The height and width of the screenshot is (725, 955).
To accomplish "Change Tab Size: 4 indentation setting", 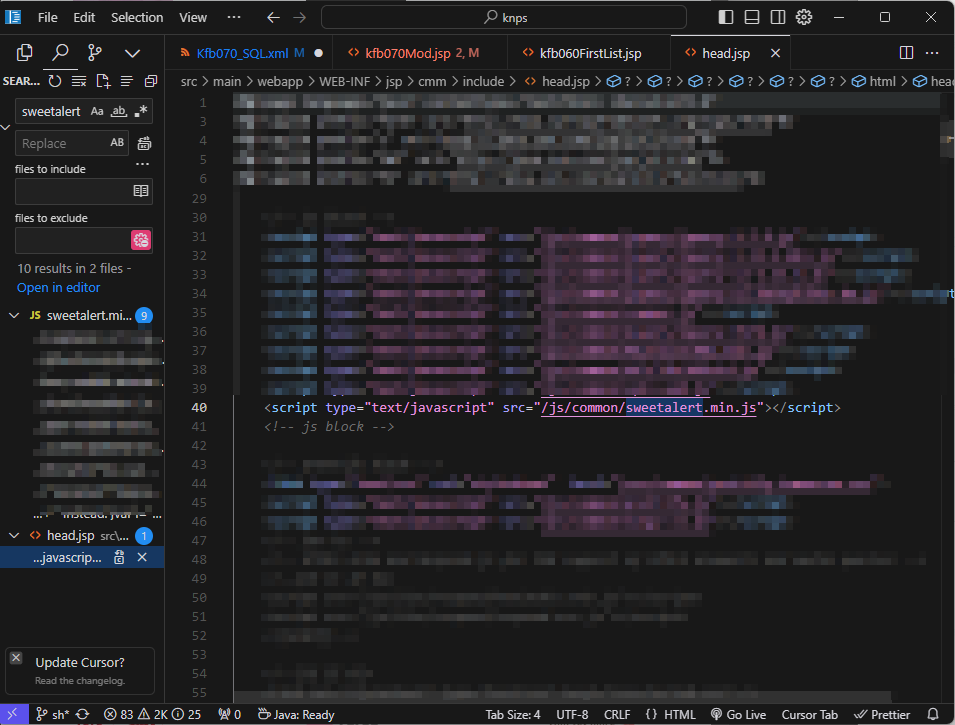I will coord(512,714).
